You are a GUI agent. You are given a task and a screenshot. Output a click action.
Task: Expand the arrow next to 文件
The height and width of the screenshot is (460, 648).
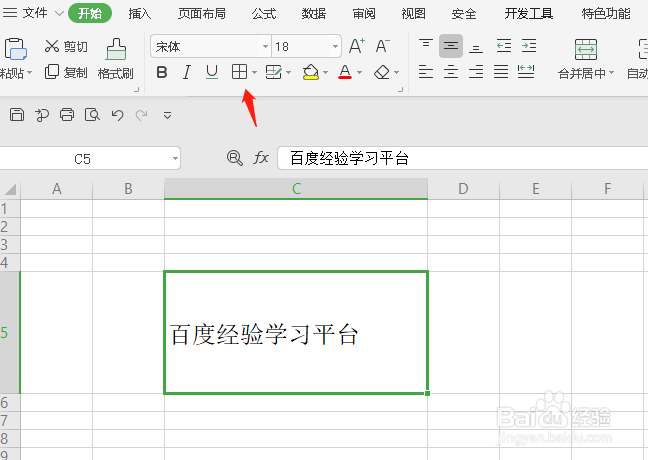tap(59, 13)
